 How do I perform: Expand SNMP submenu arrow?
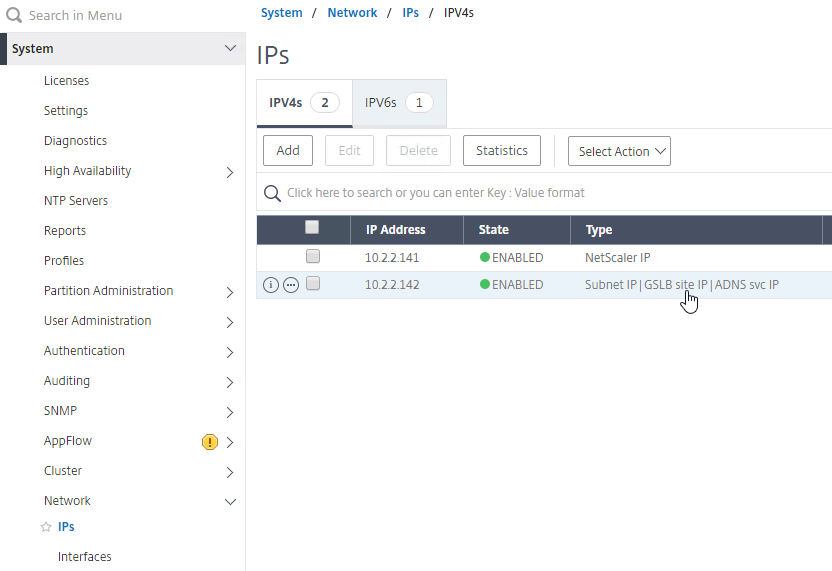coord(230,412)
